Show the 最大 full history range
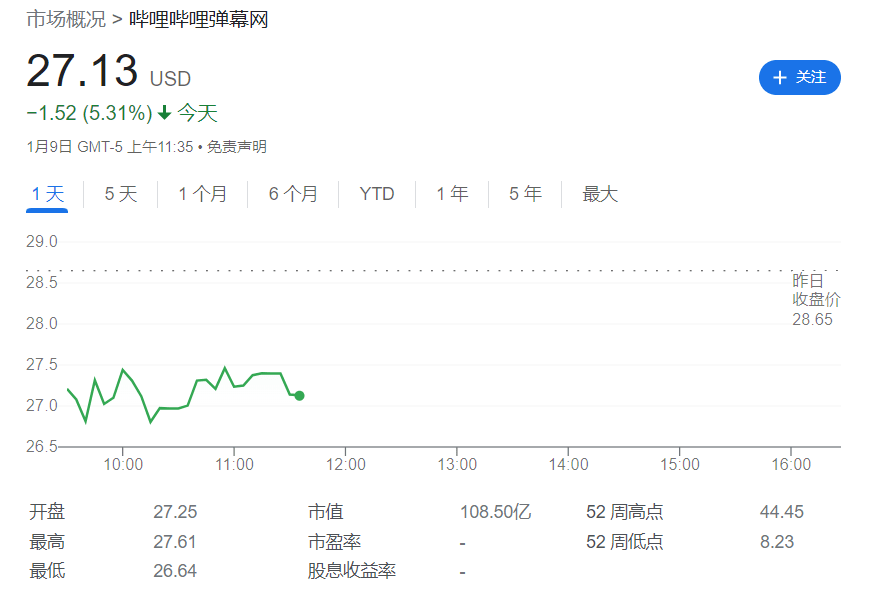The width and height of the screenshot is (876, 591). [x=600, y=194]
